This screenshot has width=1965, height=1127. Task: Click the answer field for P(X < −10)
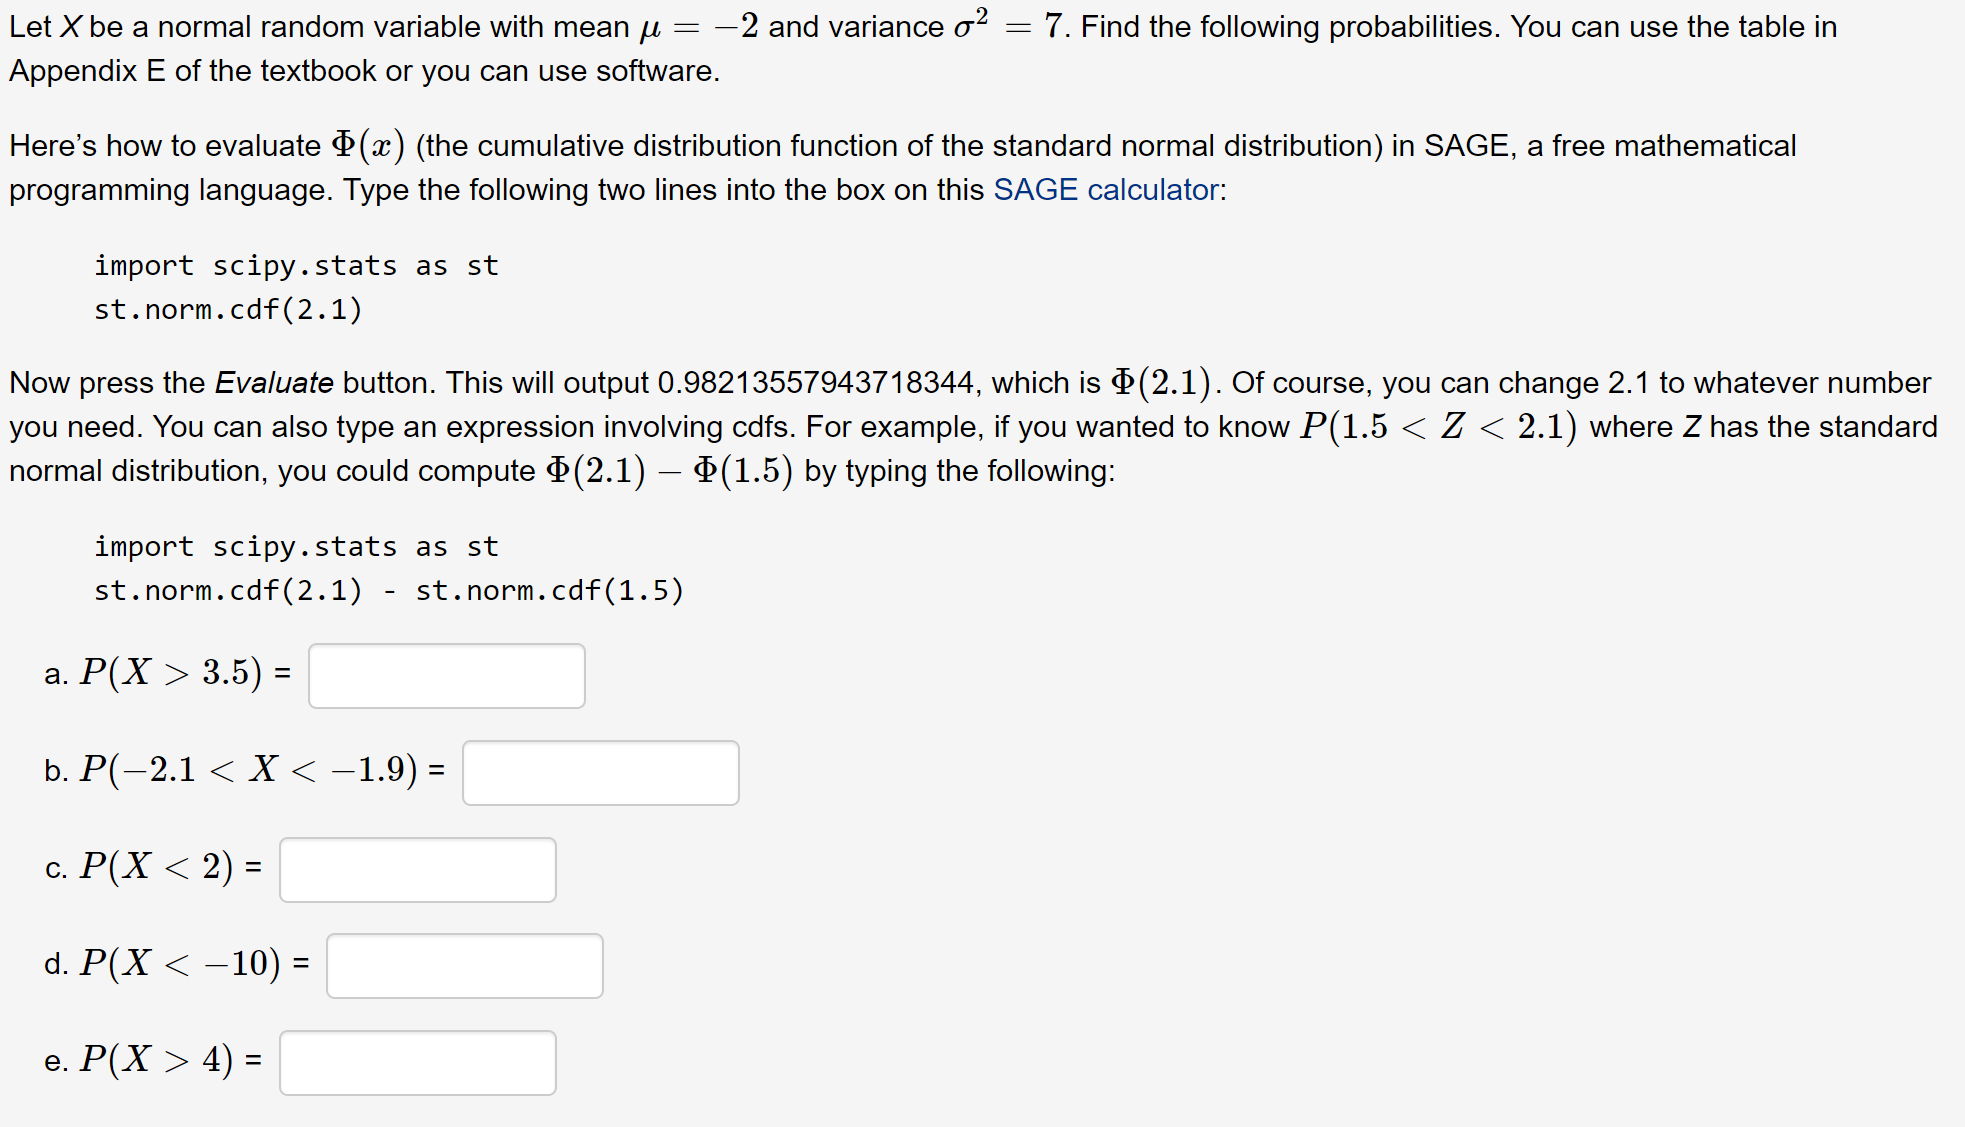click(465, 966)
